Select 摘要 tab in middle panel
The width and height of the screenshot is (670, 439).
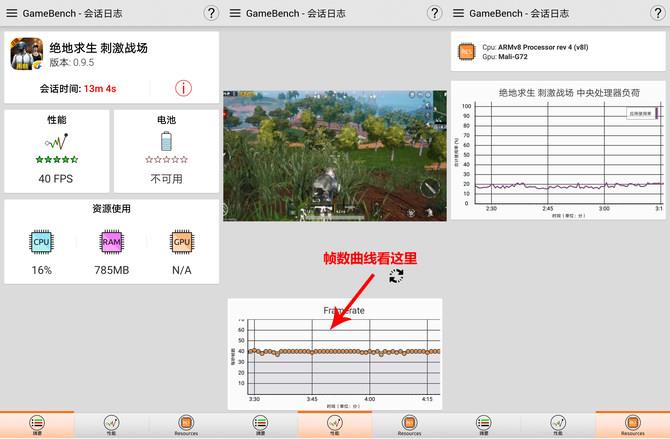coord(260,425)
